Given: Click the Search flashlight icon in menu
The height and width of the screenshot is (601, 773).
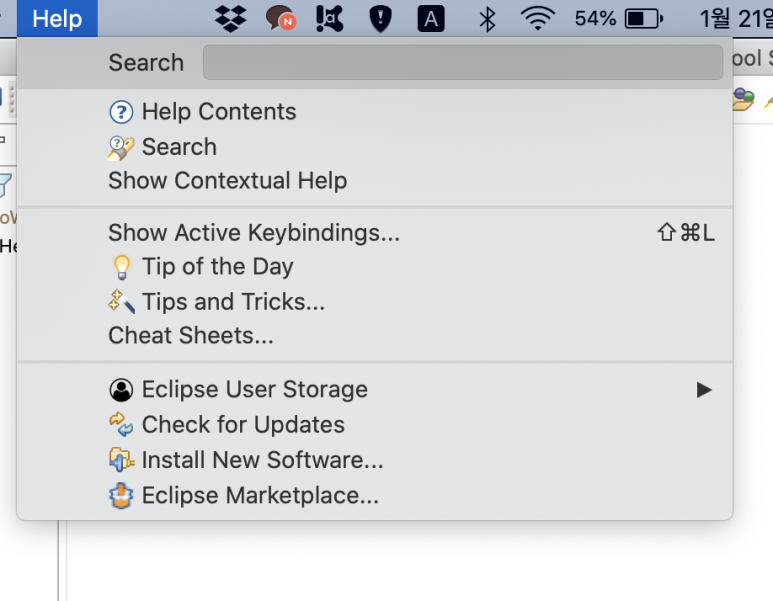Looking at the screenshot, I should 121,148.
